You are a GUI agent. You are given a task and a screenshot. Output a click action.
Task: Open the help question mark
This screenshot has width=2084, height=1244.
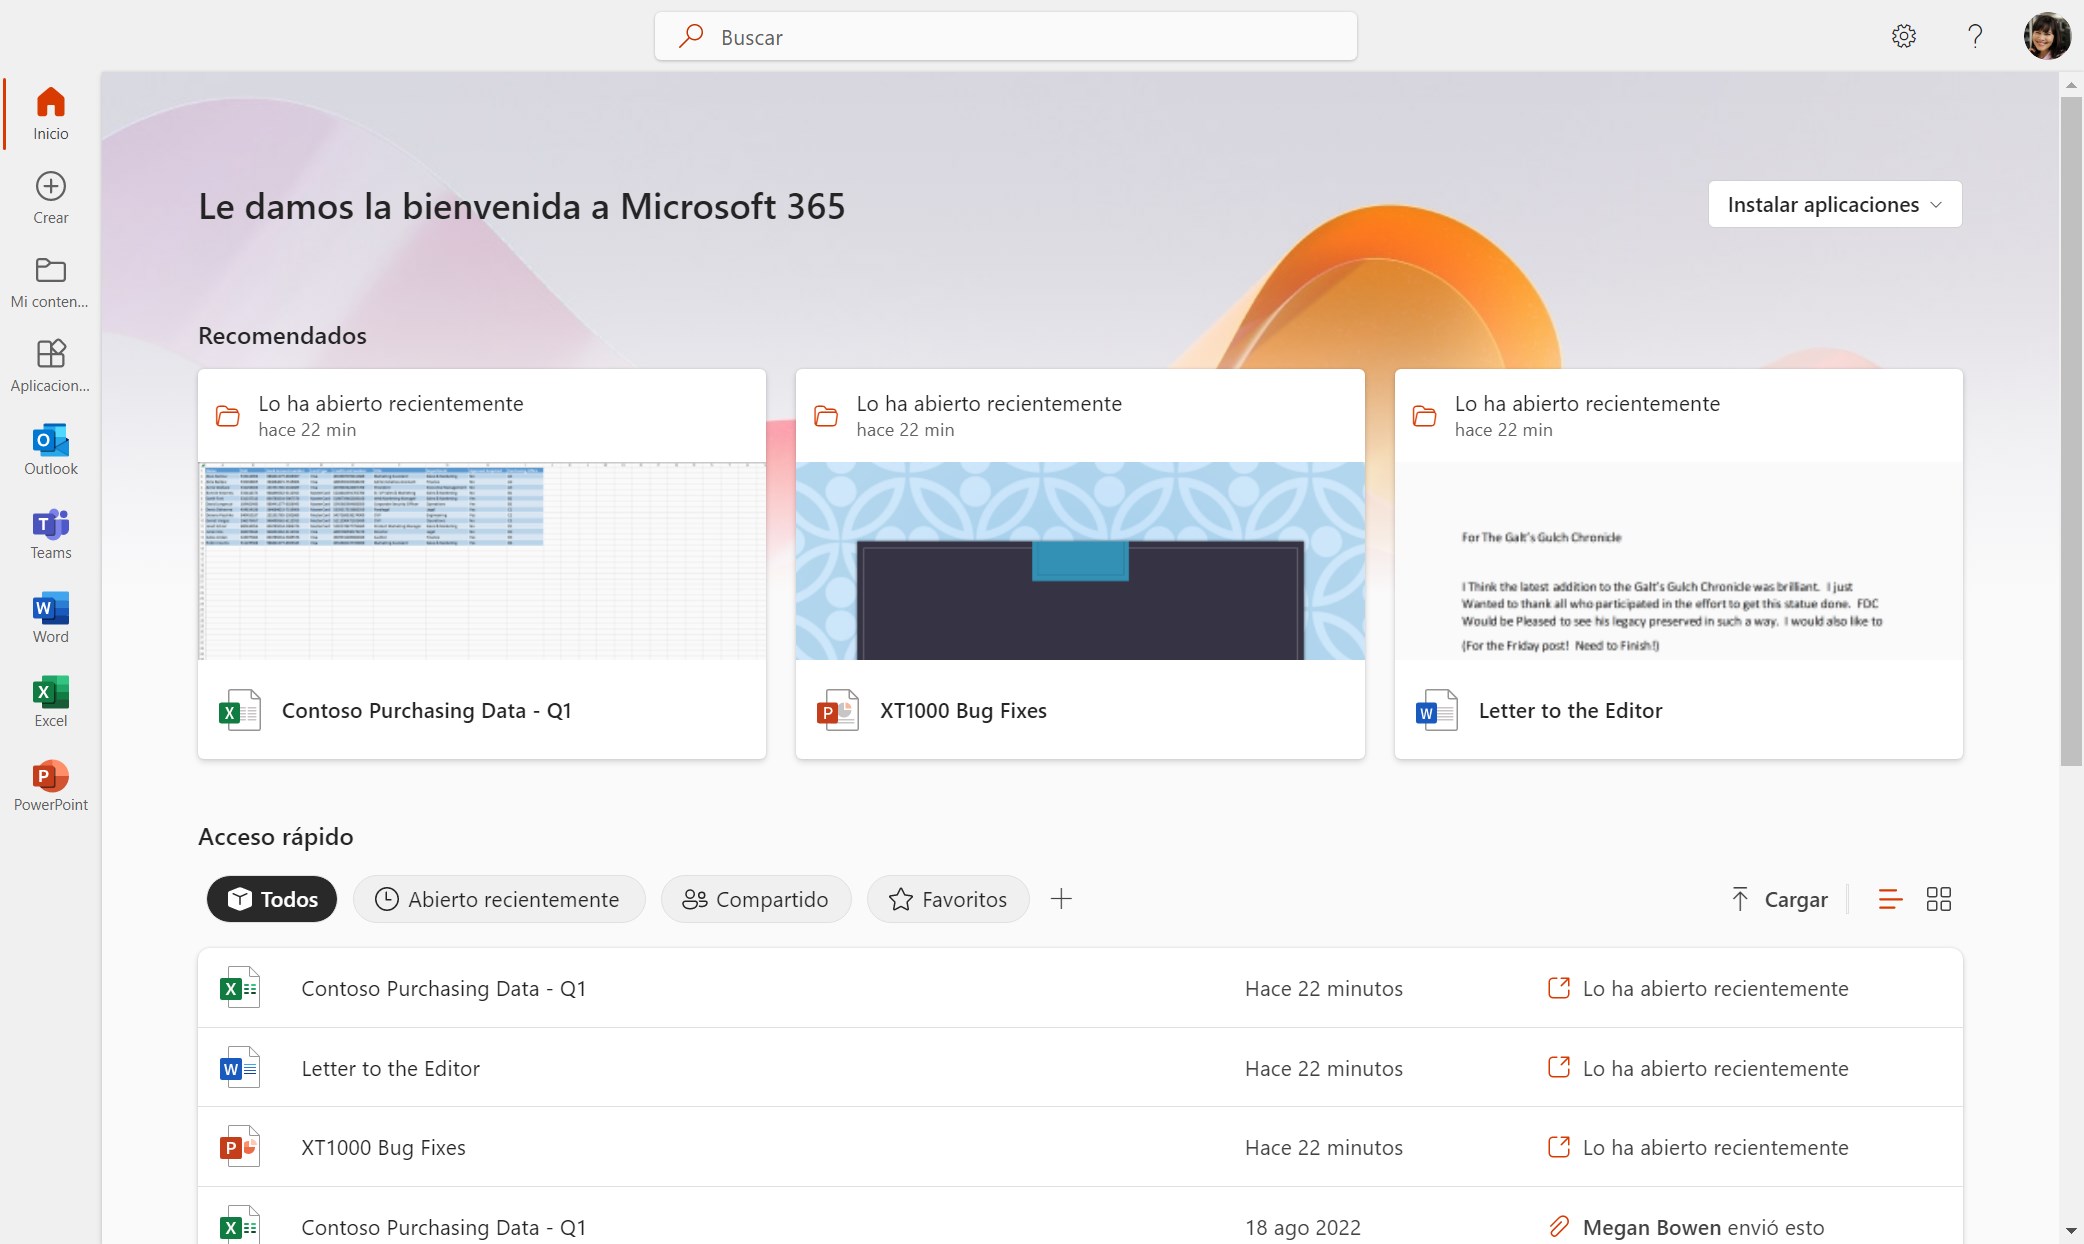1975,36
